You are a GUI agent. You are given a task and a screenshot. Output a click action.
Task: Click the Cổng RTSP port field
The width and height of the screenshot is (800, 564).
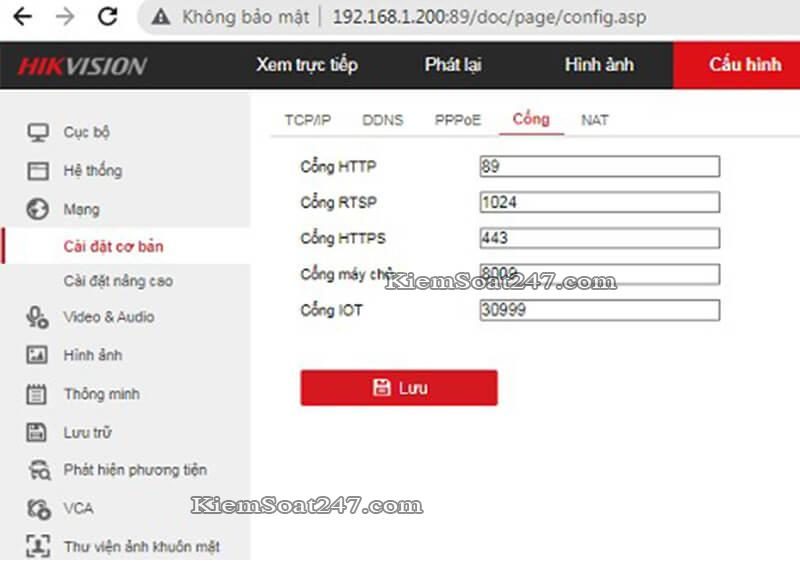[599, 202]
